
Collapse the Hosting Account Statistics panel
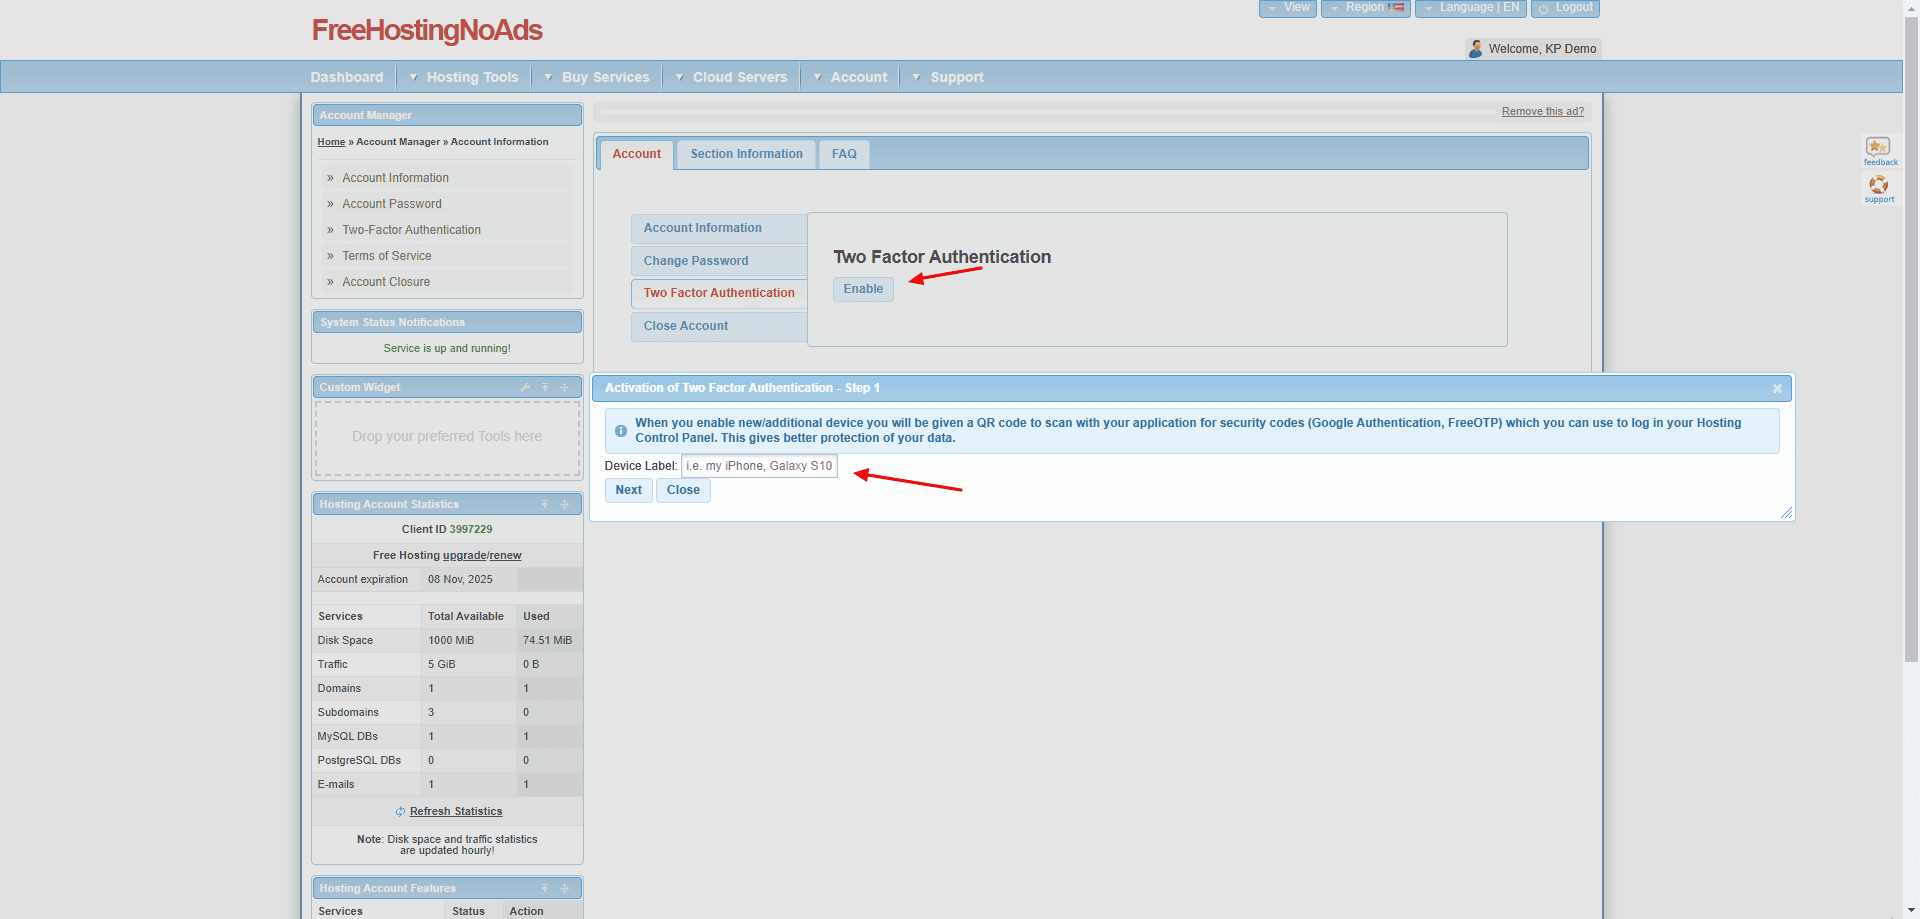545,505
